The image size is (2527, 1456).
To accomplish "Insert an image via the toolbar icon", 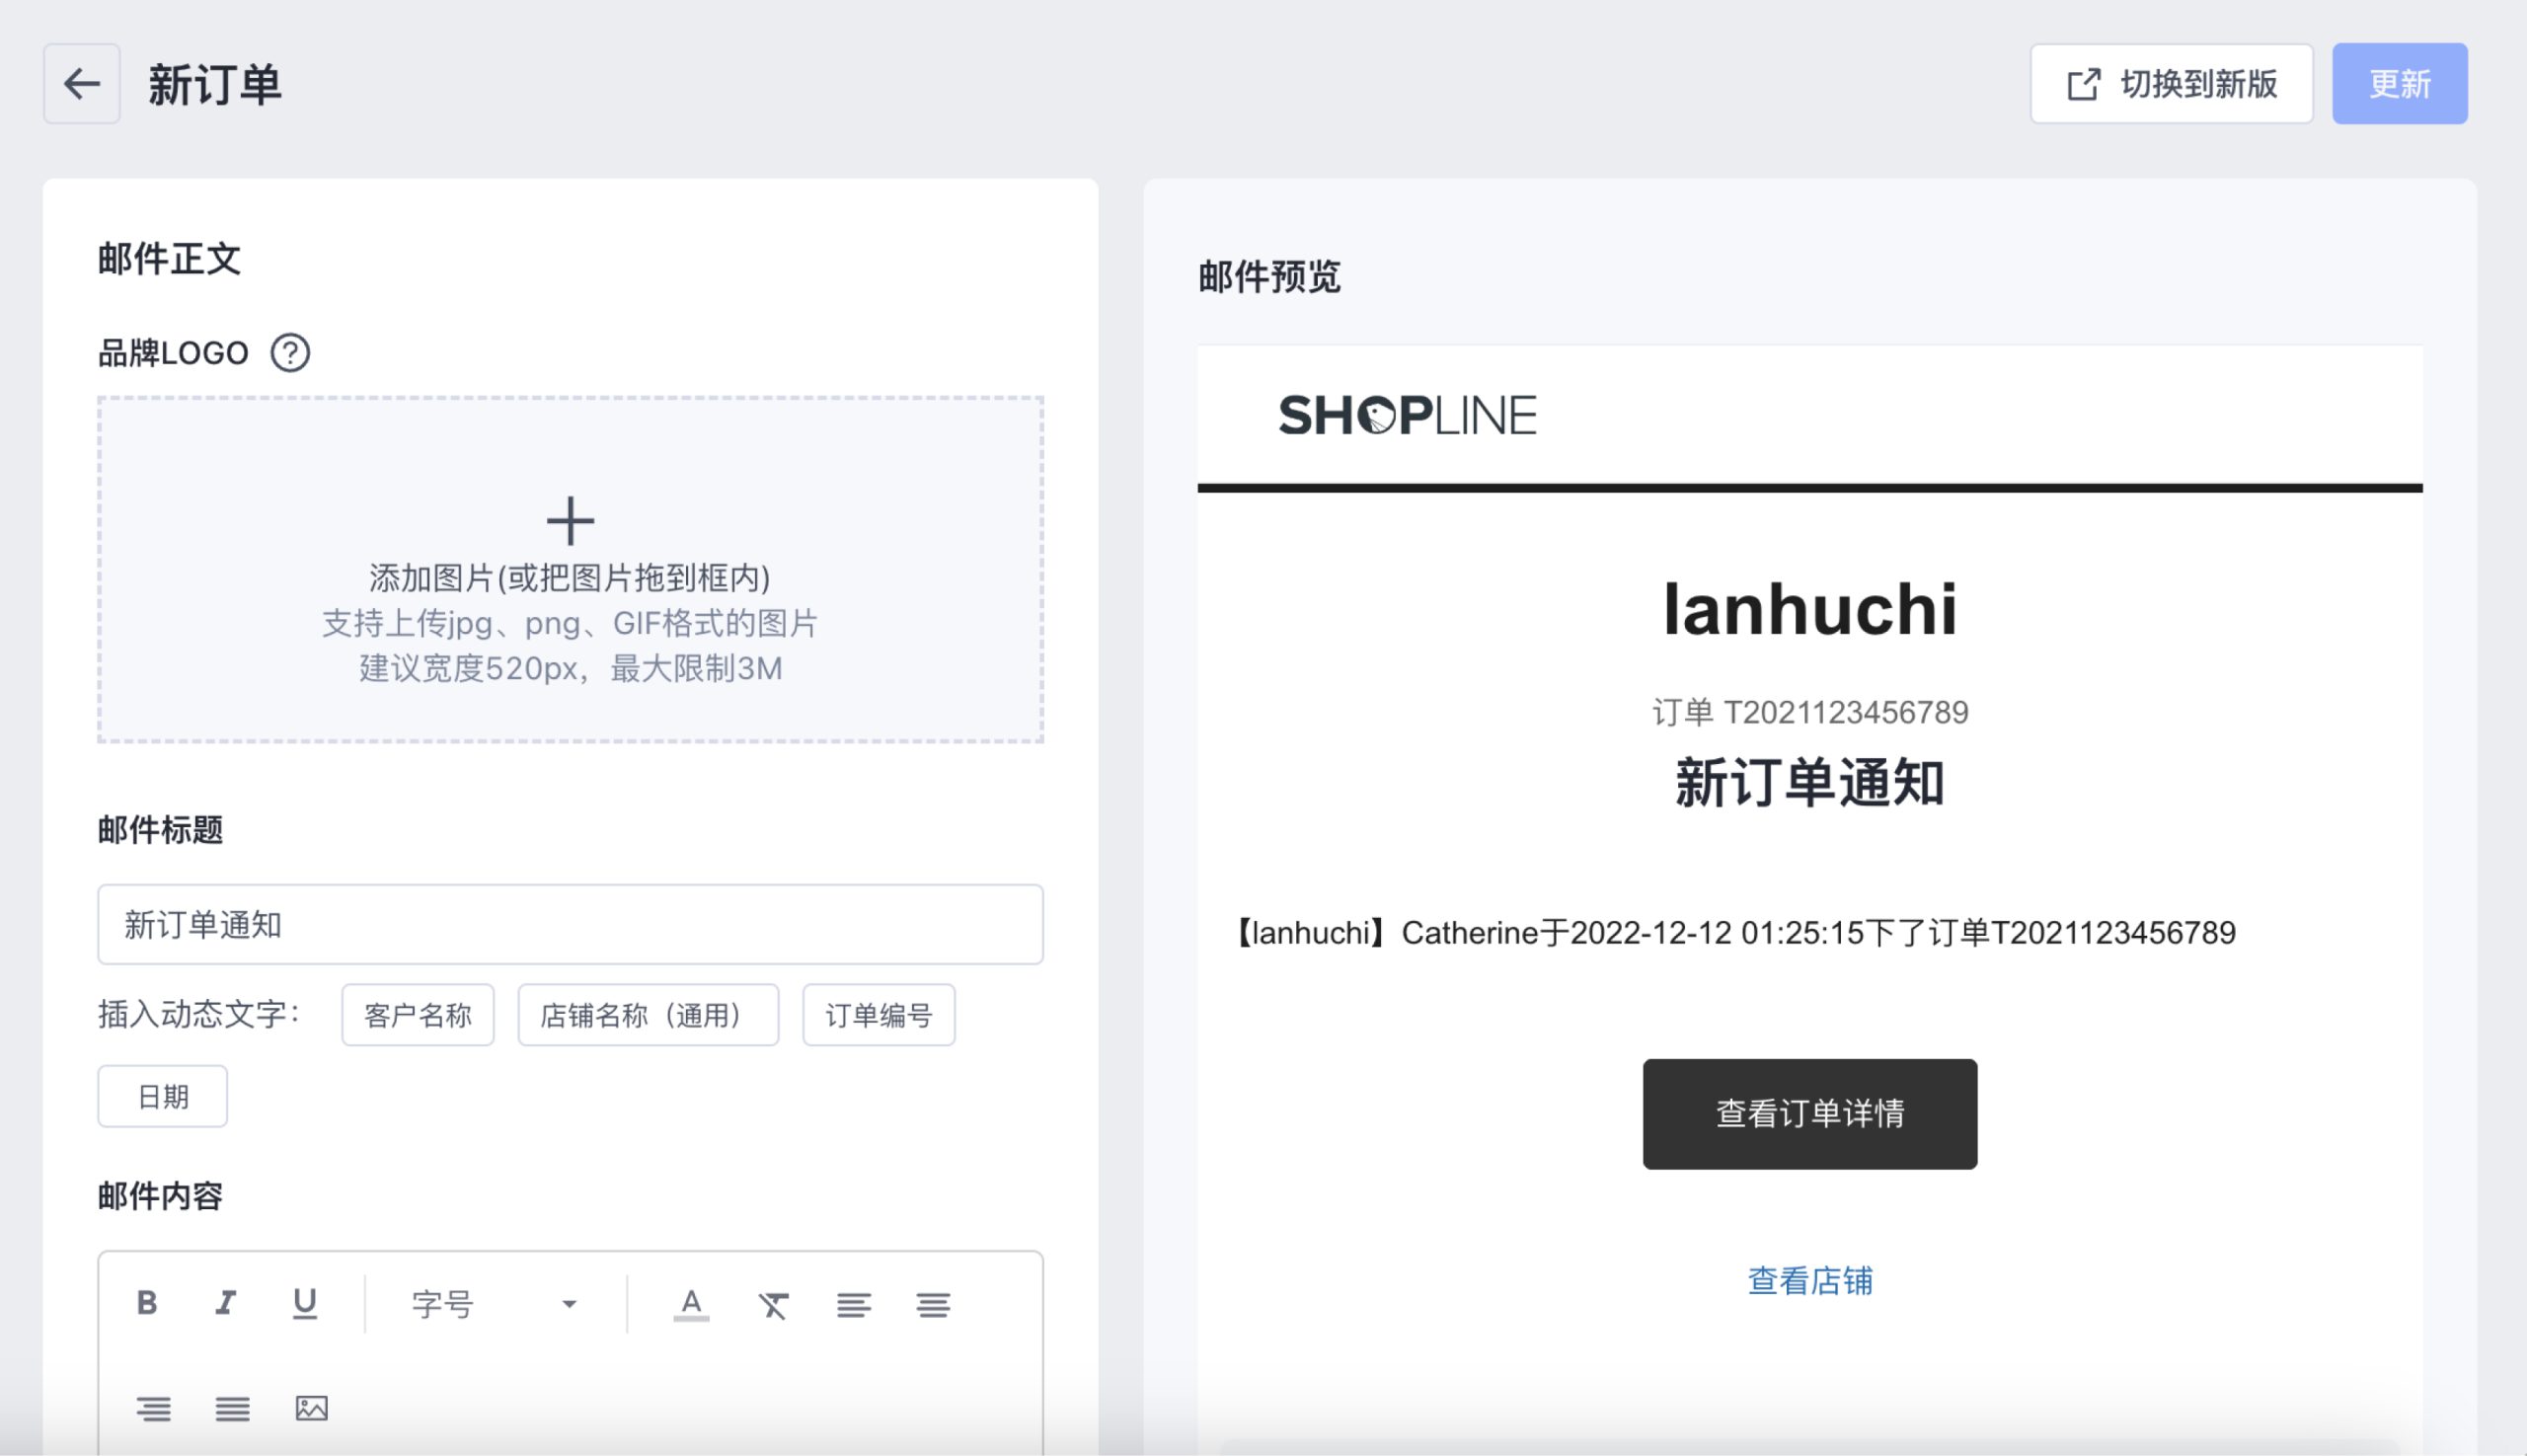I will [x=311, y=1408].
